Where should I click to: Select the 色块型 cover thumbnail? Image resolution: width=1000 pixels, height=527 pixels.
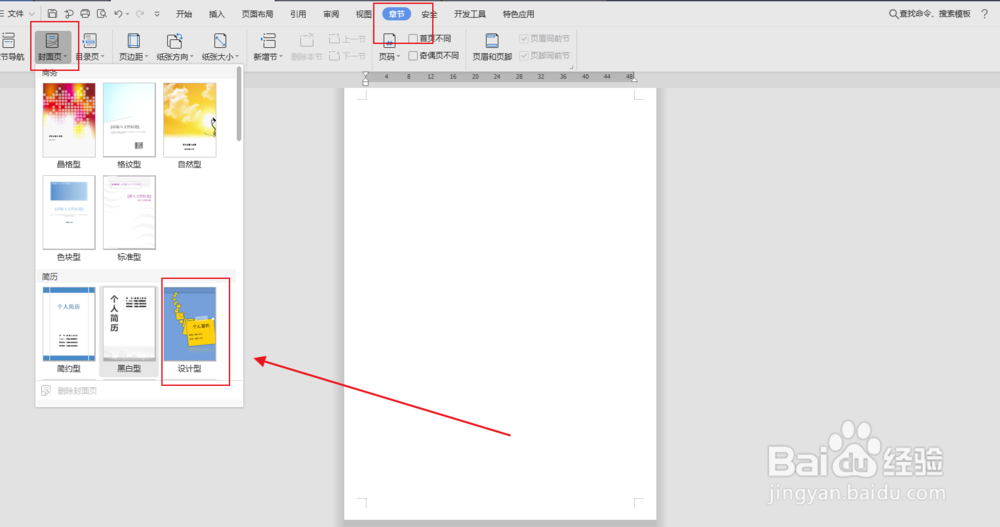pyautogui.click(x=69, y=212)
